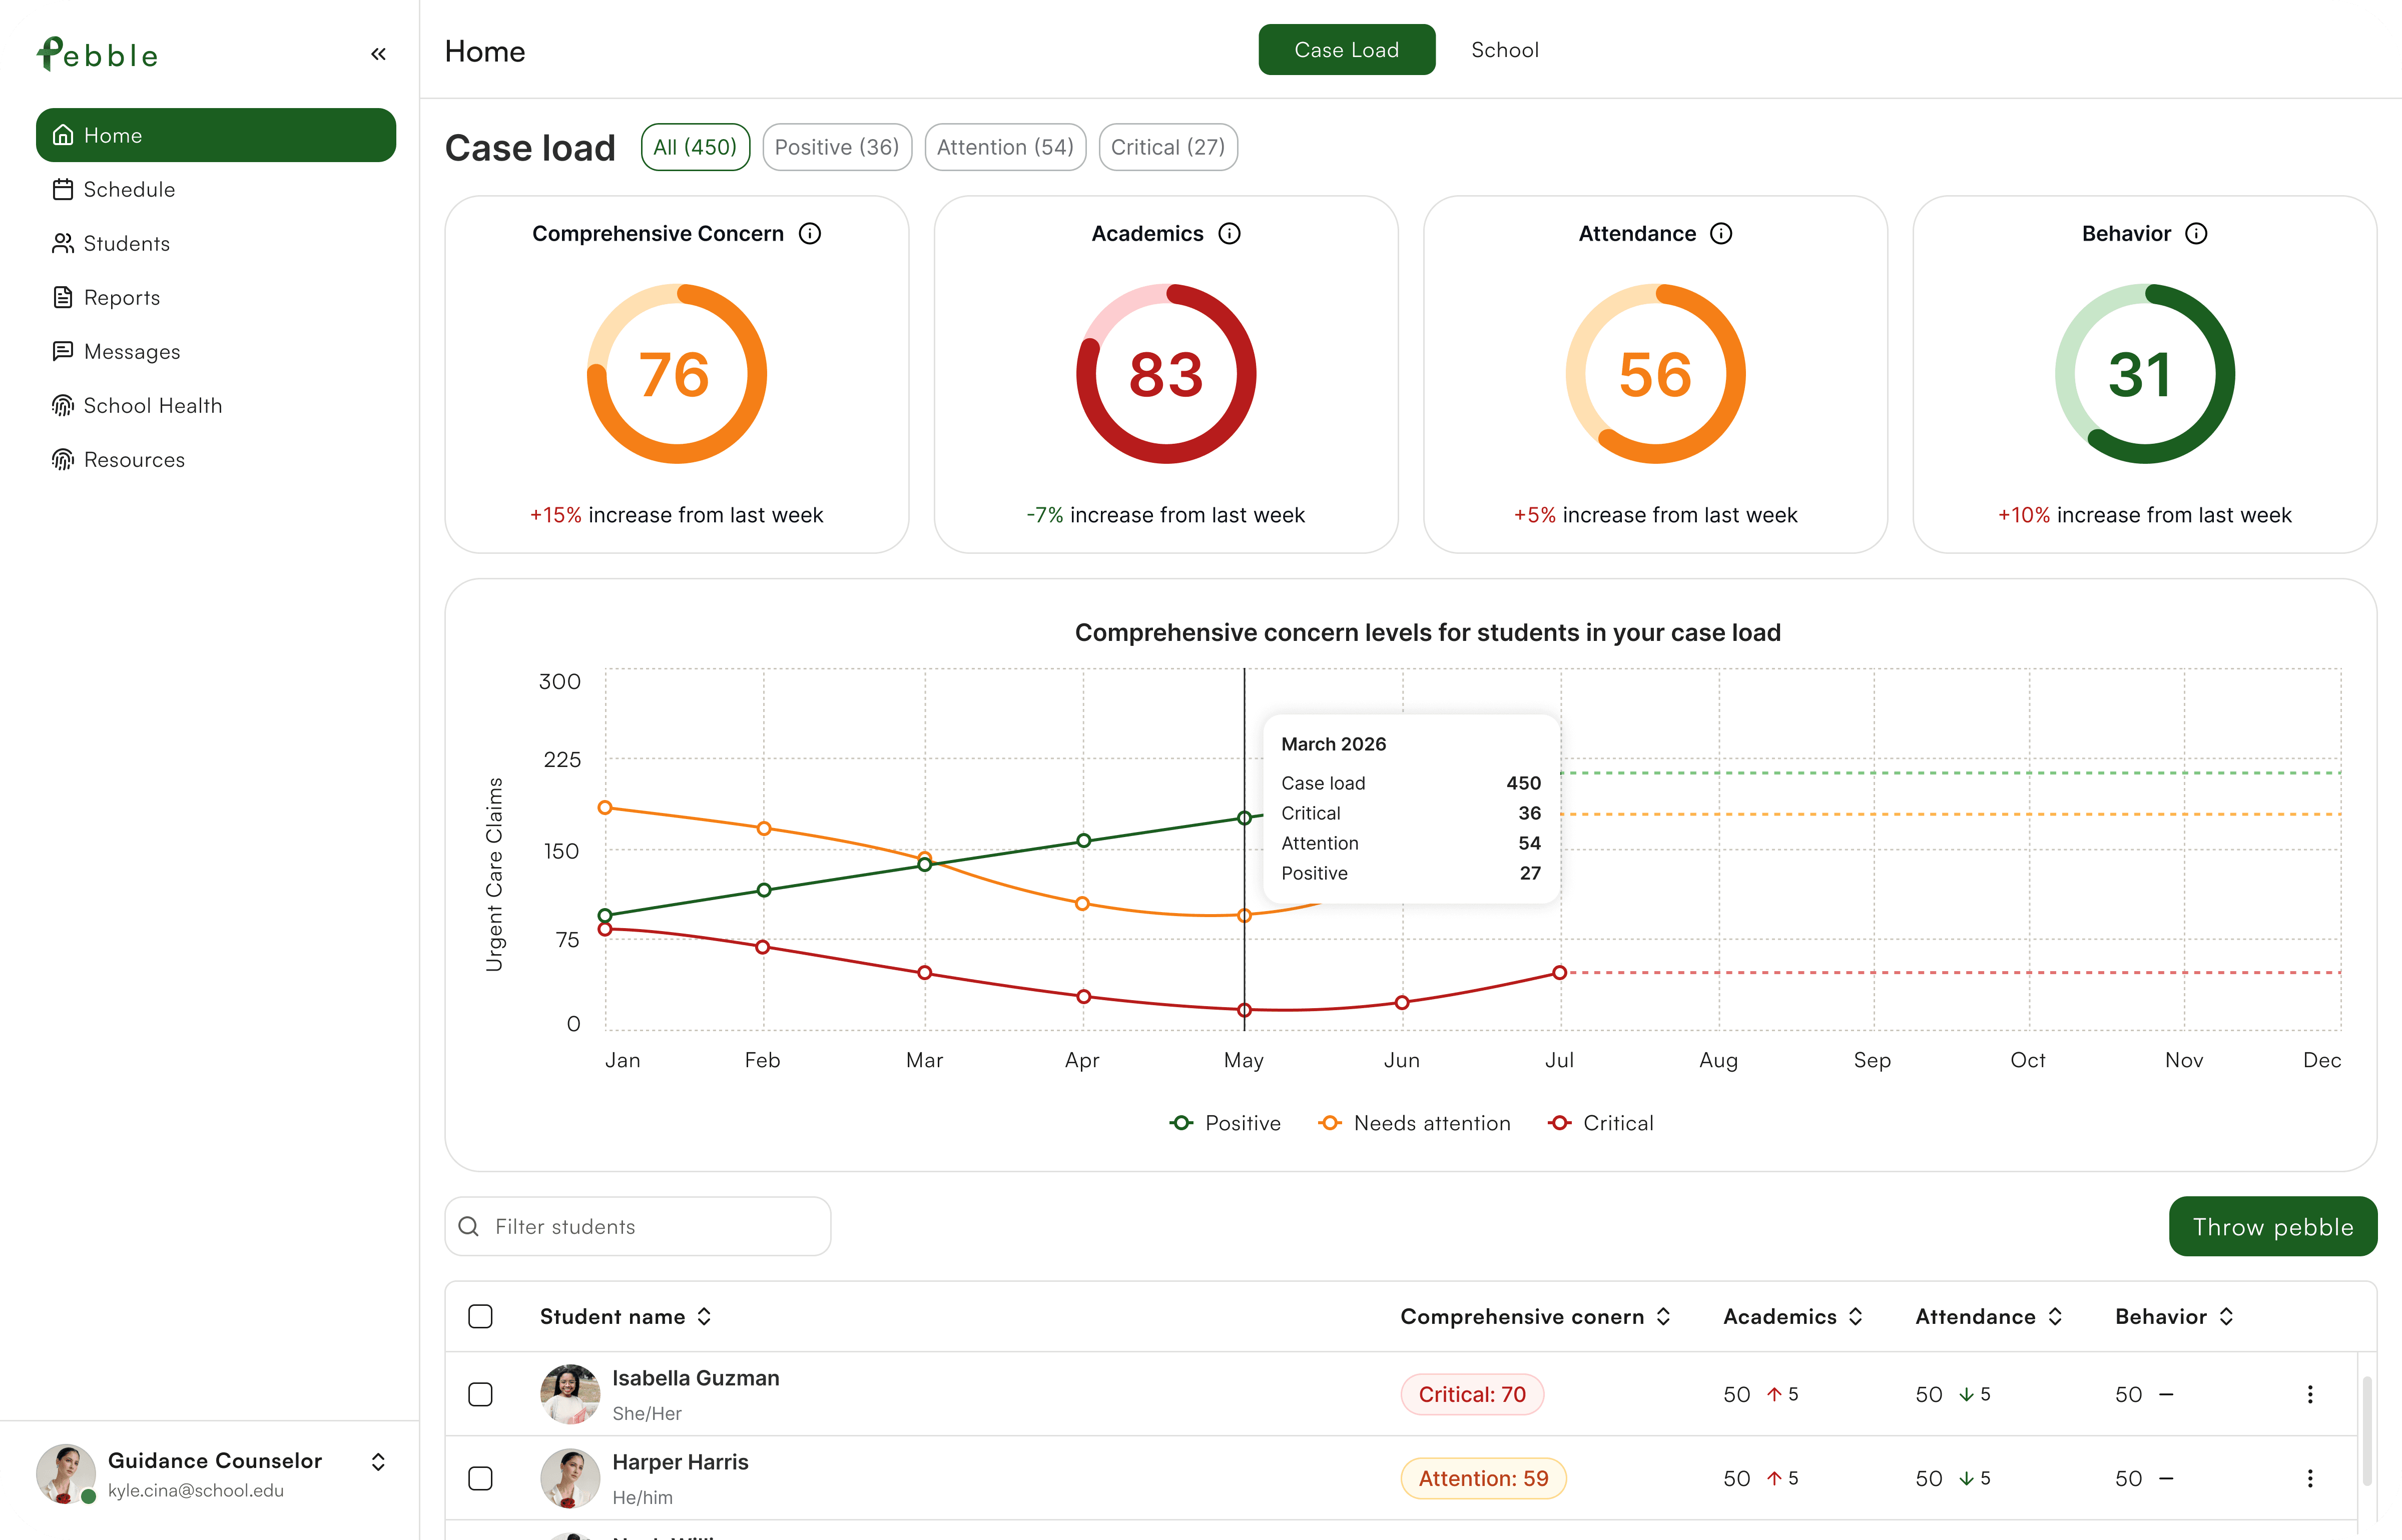Viewport: 2402px width, 1540px height.
Task: Click the info icon beside Comprehensive Concern
Action: coord(810,233)
